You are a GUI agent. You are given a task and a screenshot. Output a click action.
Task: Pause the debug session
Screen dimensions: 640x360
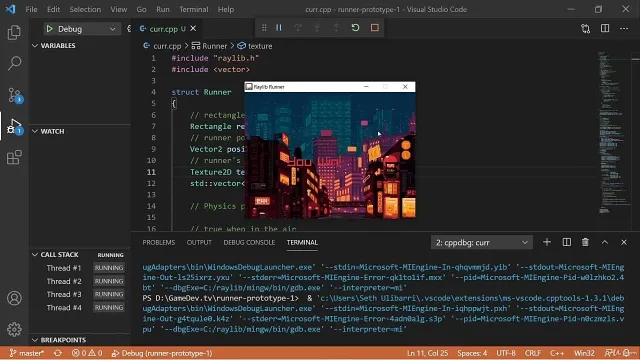point(279,28)
